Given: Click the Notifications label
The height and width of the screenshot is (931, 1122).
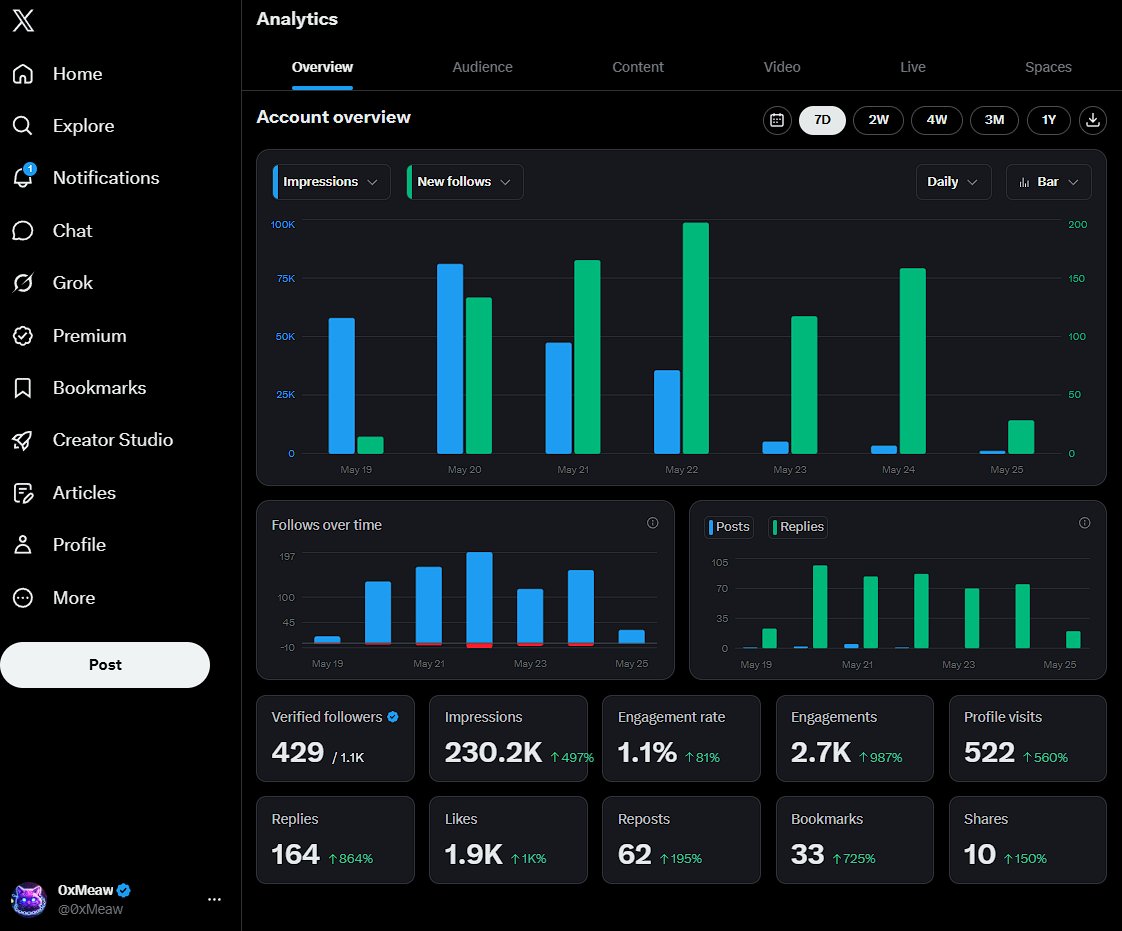Looking at the screenshot, I should pyautogui.click(x=106, y=178).
